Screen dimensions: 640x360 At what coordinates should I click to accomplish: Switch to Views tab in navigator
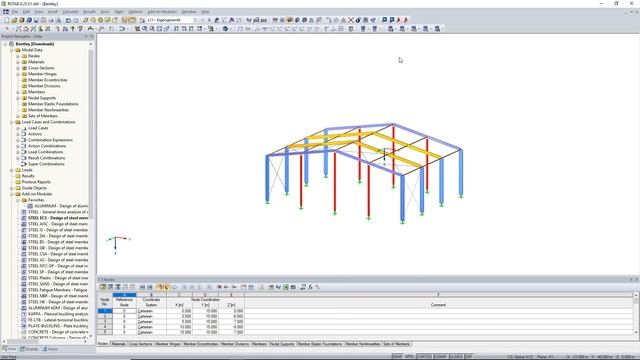(x=50, y=349)
